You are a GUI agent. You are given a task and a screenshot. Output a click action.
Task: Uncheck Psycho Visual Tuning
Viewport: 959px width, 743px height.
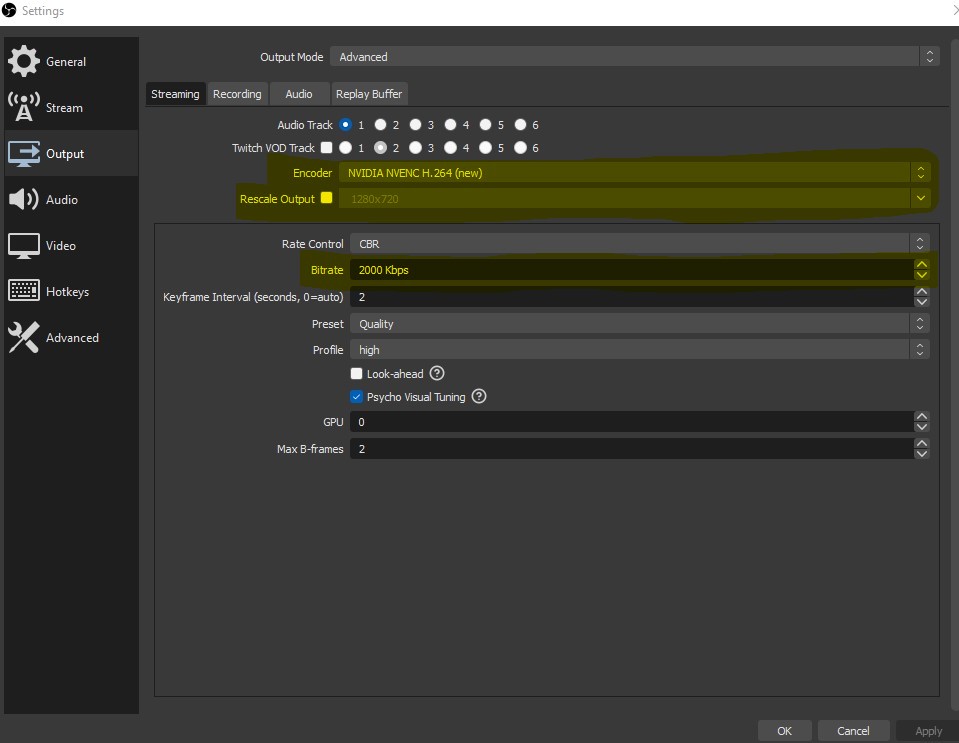(x=356, y=397)
